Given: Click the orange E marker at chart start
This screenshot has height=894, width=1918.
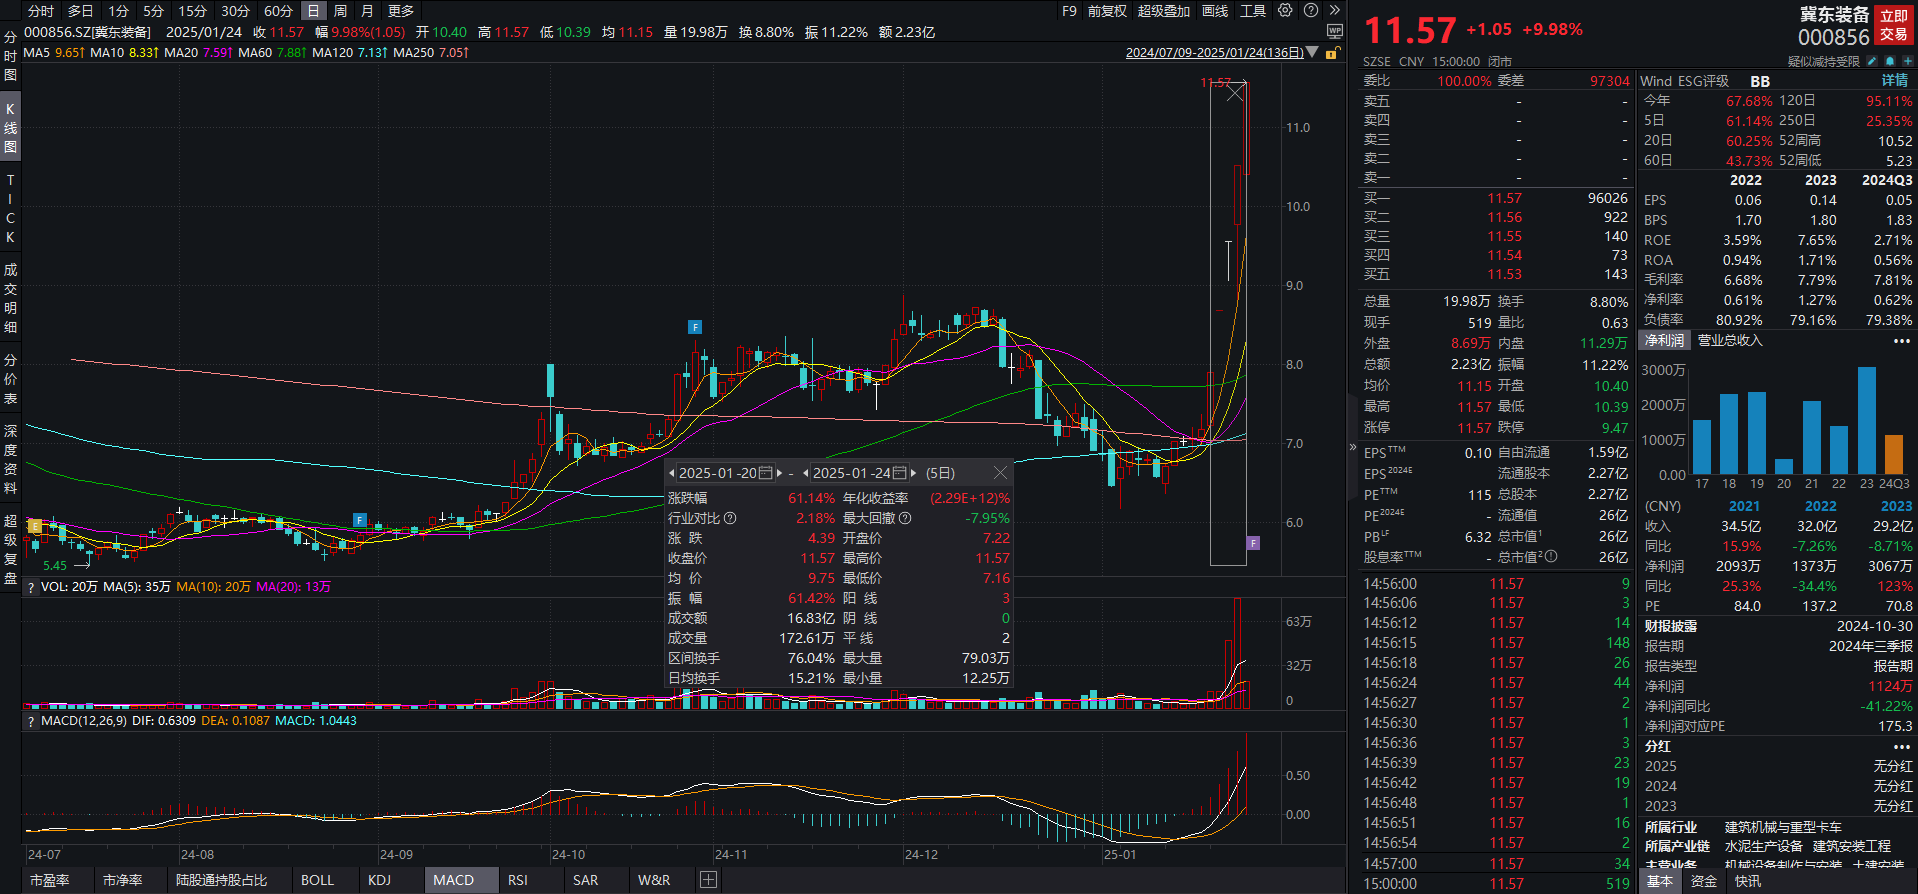Looking at the screenshot, I should (x=35, y=526).
